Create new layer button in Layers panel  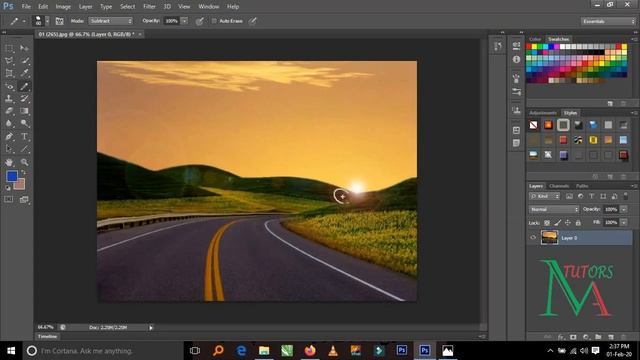pyautogui.click(x=611, y=337)
